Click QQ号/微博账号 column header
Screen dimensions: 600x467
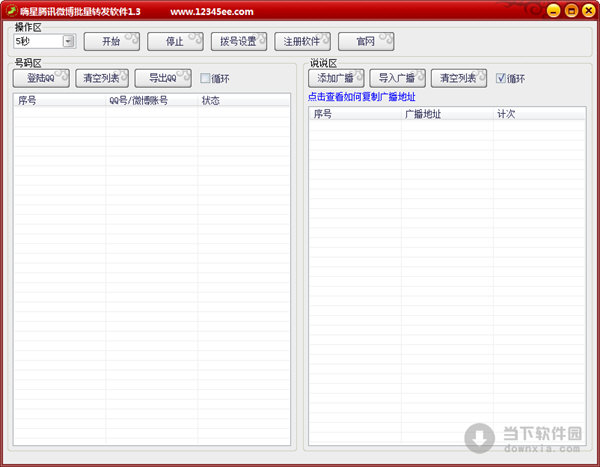(152, 100)
